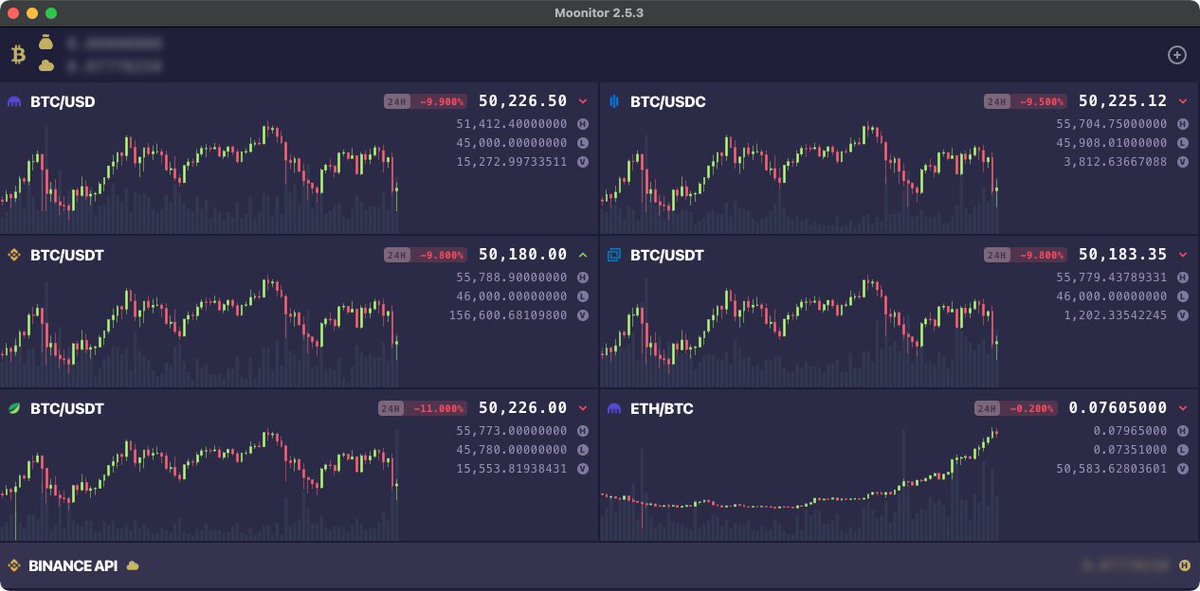The image size is (1200, 591).
Task: Click the V icon beside 15,272.99733511
Action: (x=583, y=162)
